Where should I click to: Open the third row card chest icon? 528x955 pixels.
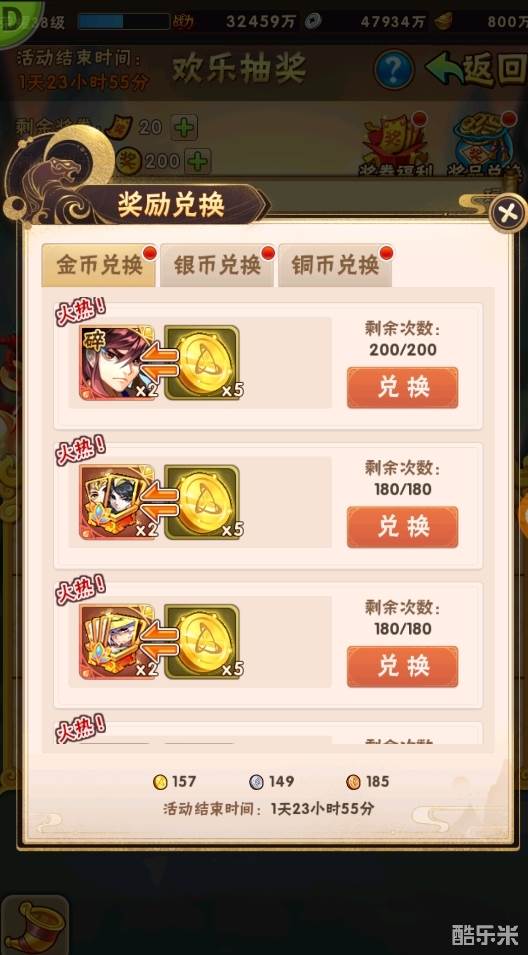(117, 641)
